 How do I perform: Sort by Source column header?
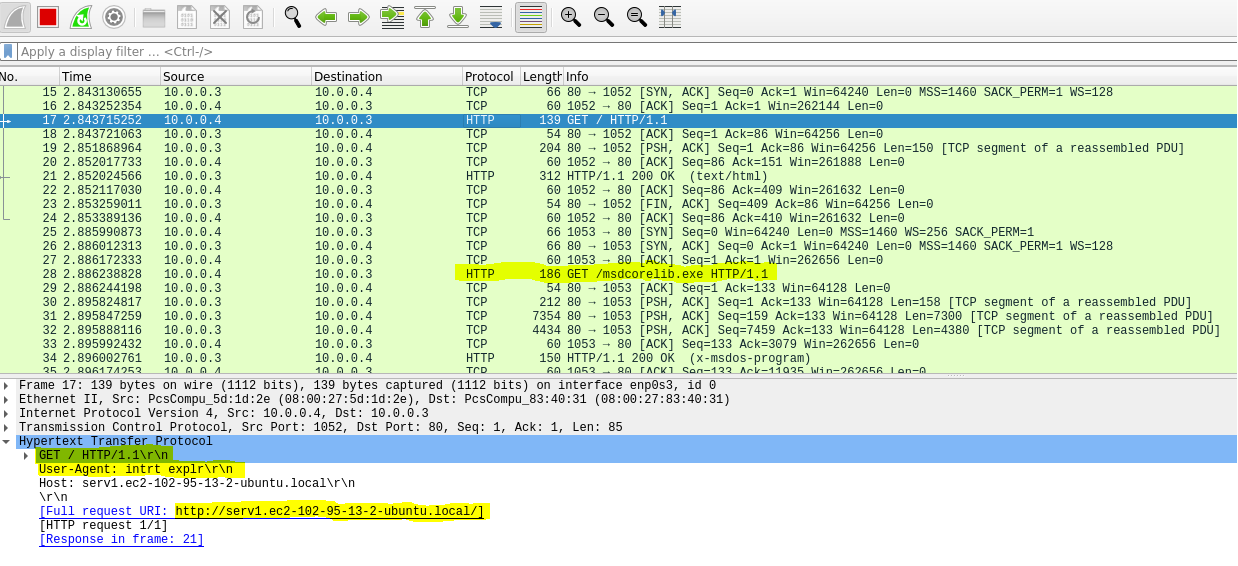(236, 76)
